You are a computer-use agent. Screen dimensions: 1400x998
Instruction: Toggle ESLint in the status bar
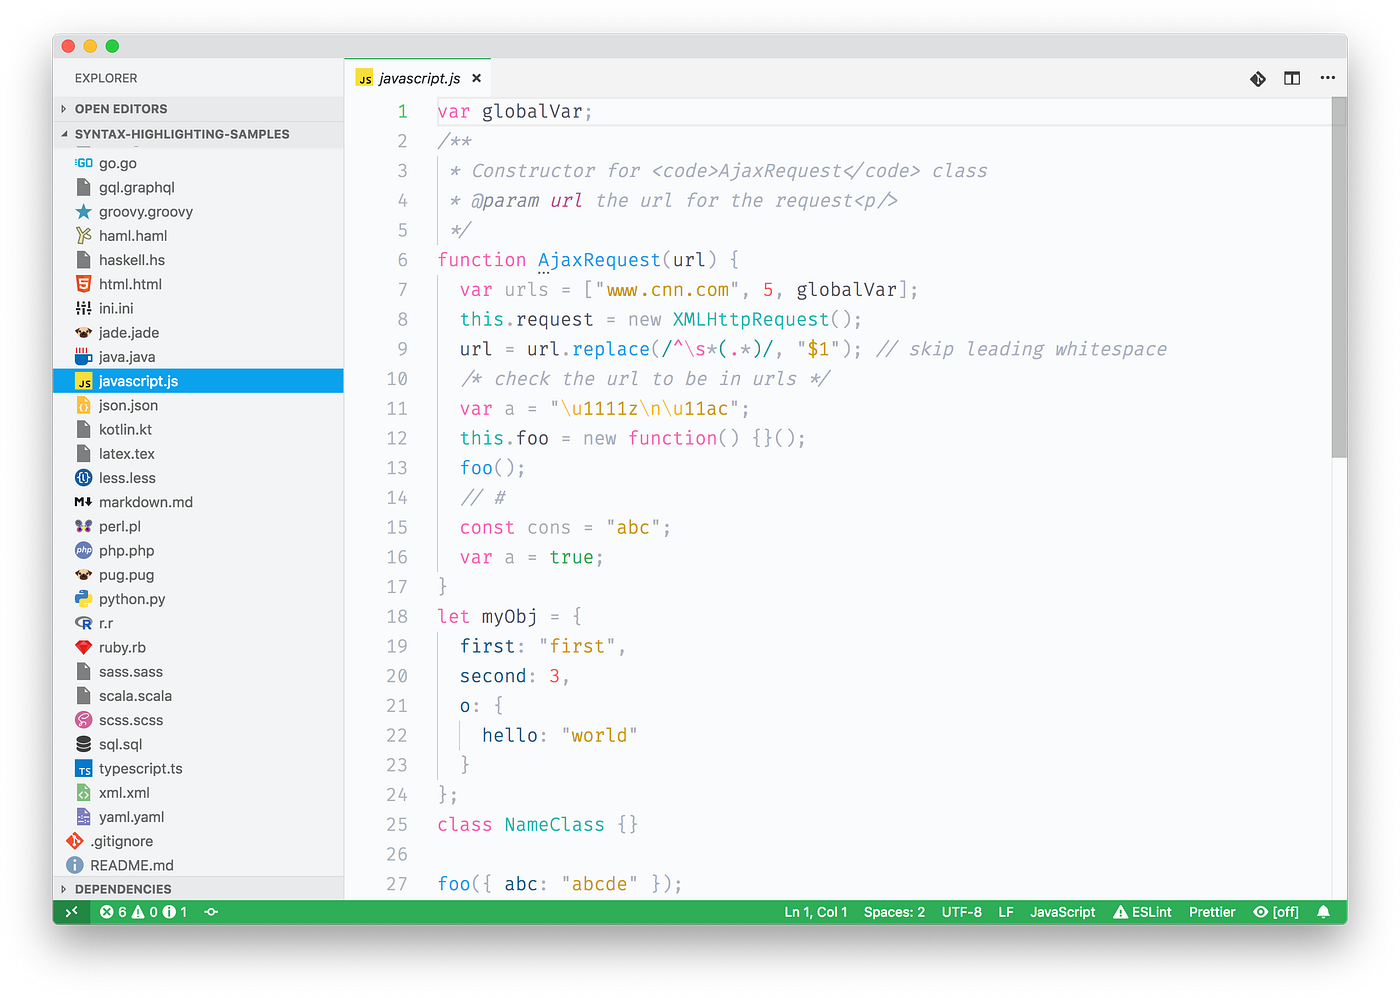pos(1142,911)
